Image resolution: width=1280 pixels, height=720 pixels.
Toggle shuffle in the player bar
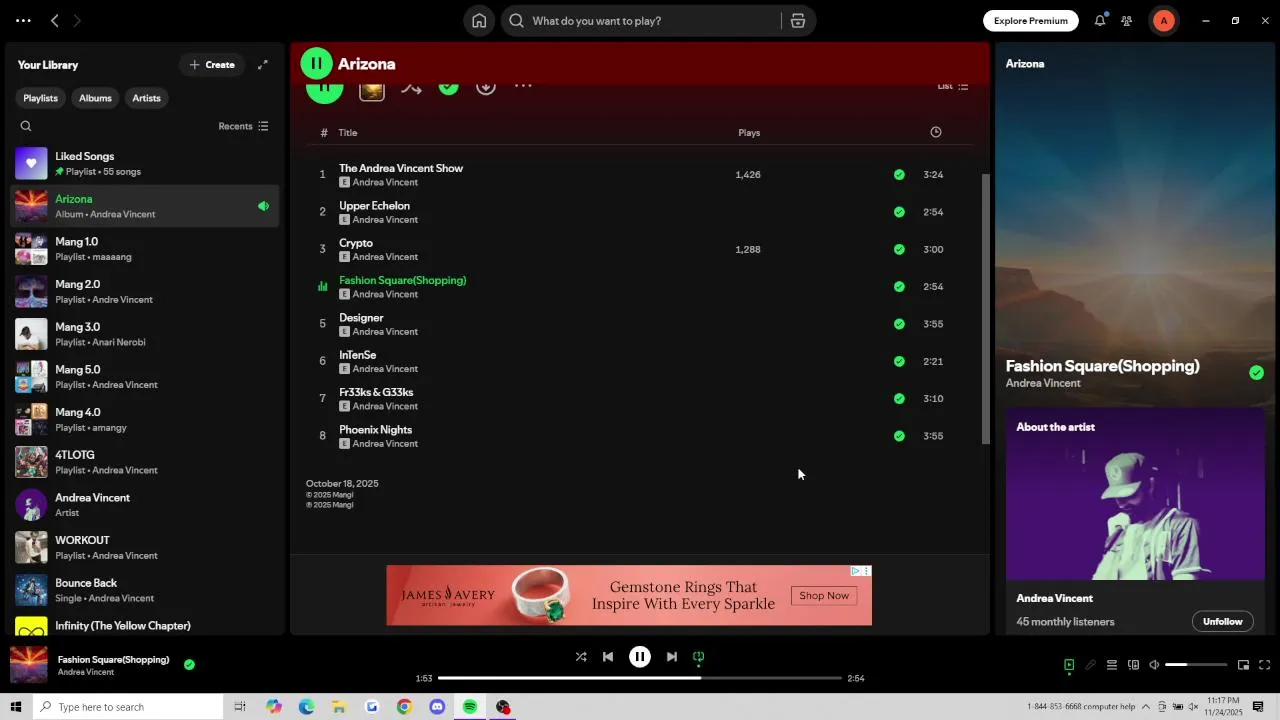[x=581, y=657]
